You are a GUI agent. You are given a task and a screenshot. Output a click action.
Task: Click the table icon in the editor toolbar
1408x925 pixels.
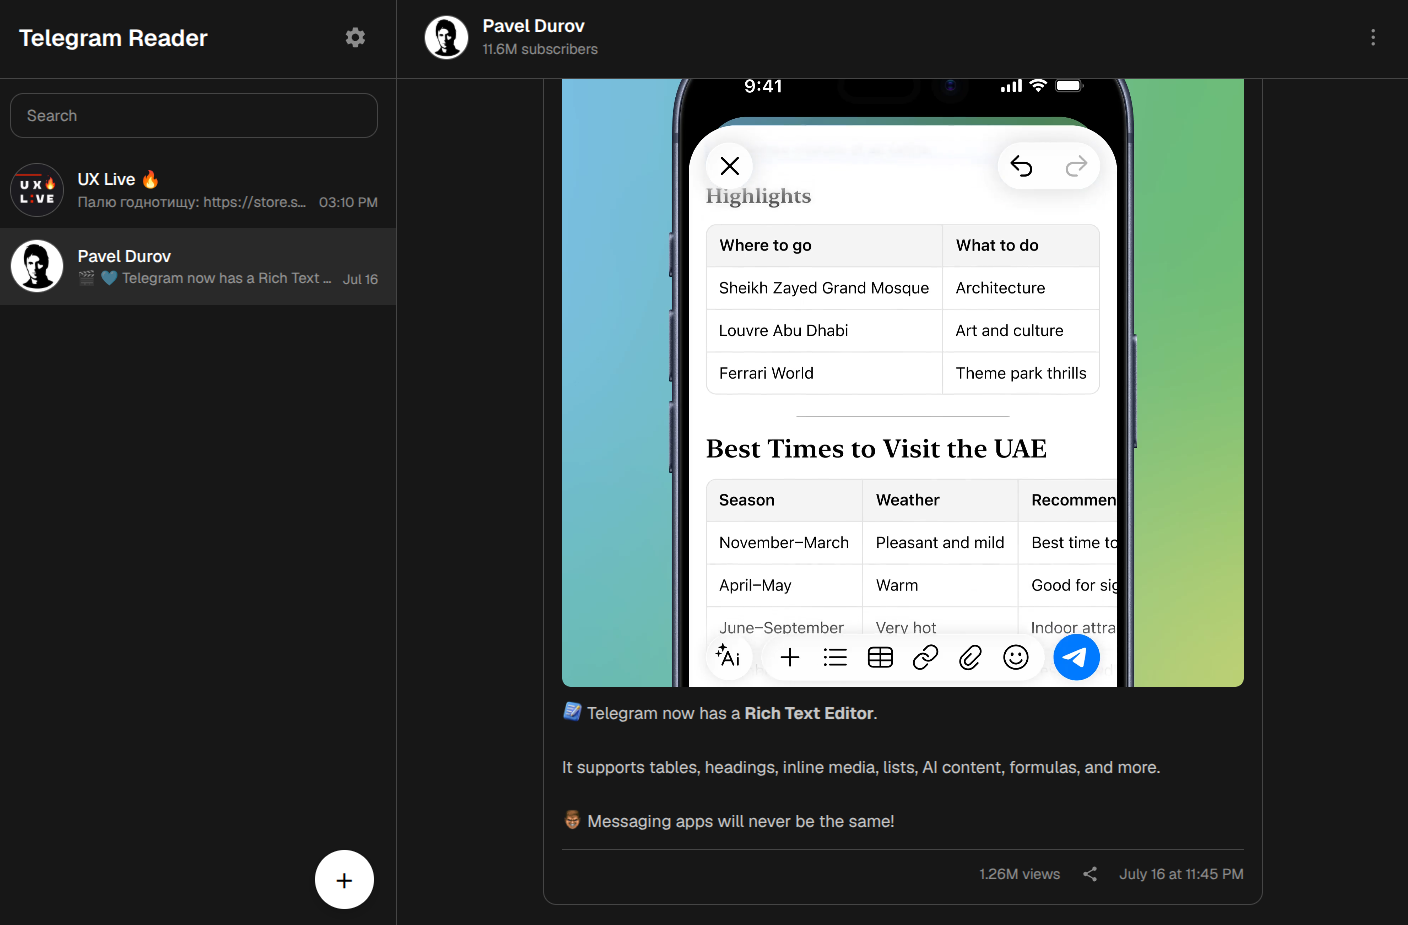[880, 657]
